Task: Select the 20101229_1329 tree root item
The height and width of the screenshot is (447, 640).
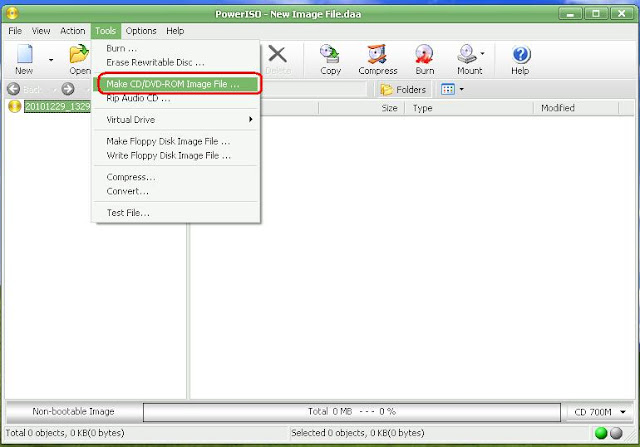Action: (x=57, y=107)
